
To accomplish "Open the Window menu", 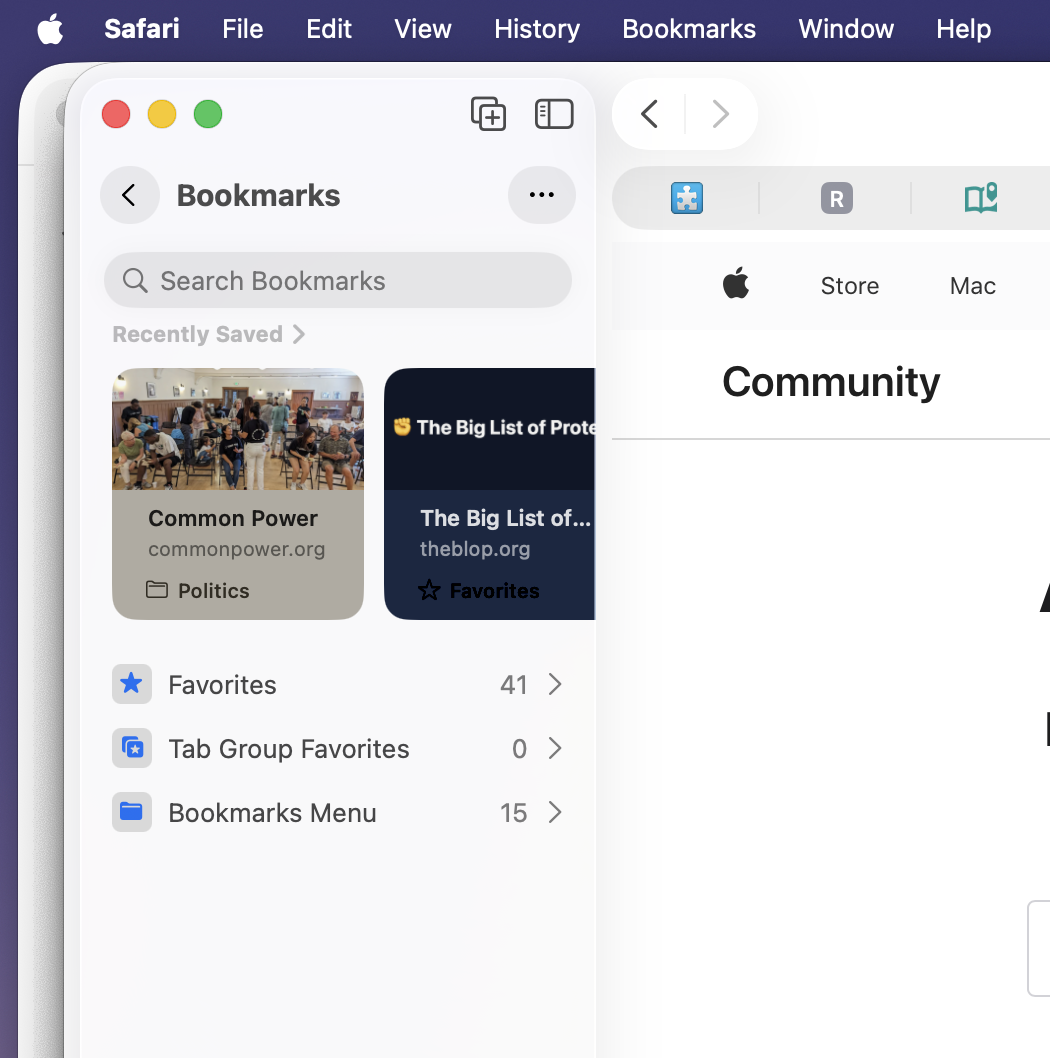I will click(x=846, y=29).
